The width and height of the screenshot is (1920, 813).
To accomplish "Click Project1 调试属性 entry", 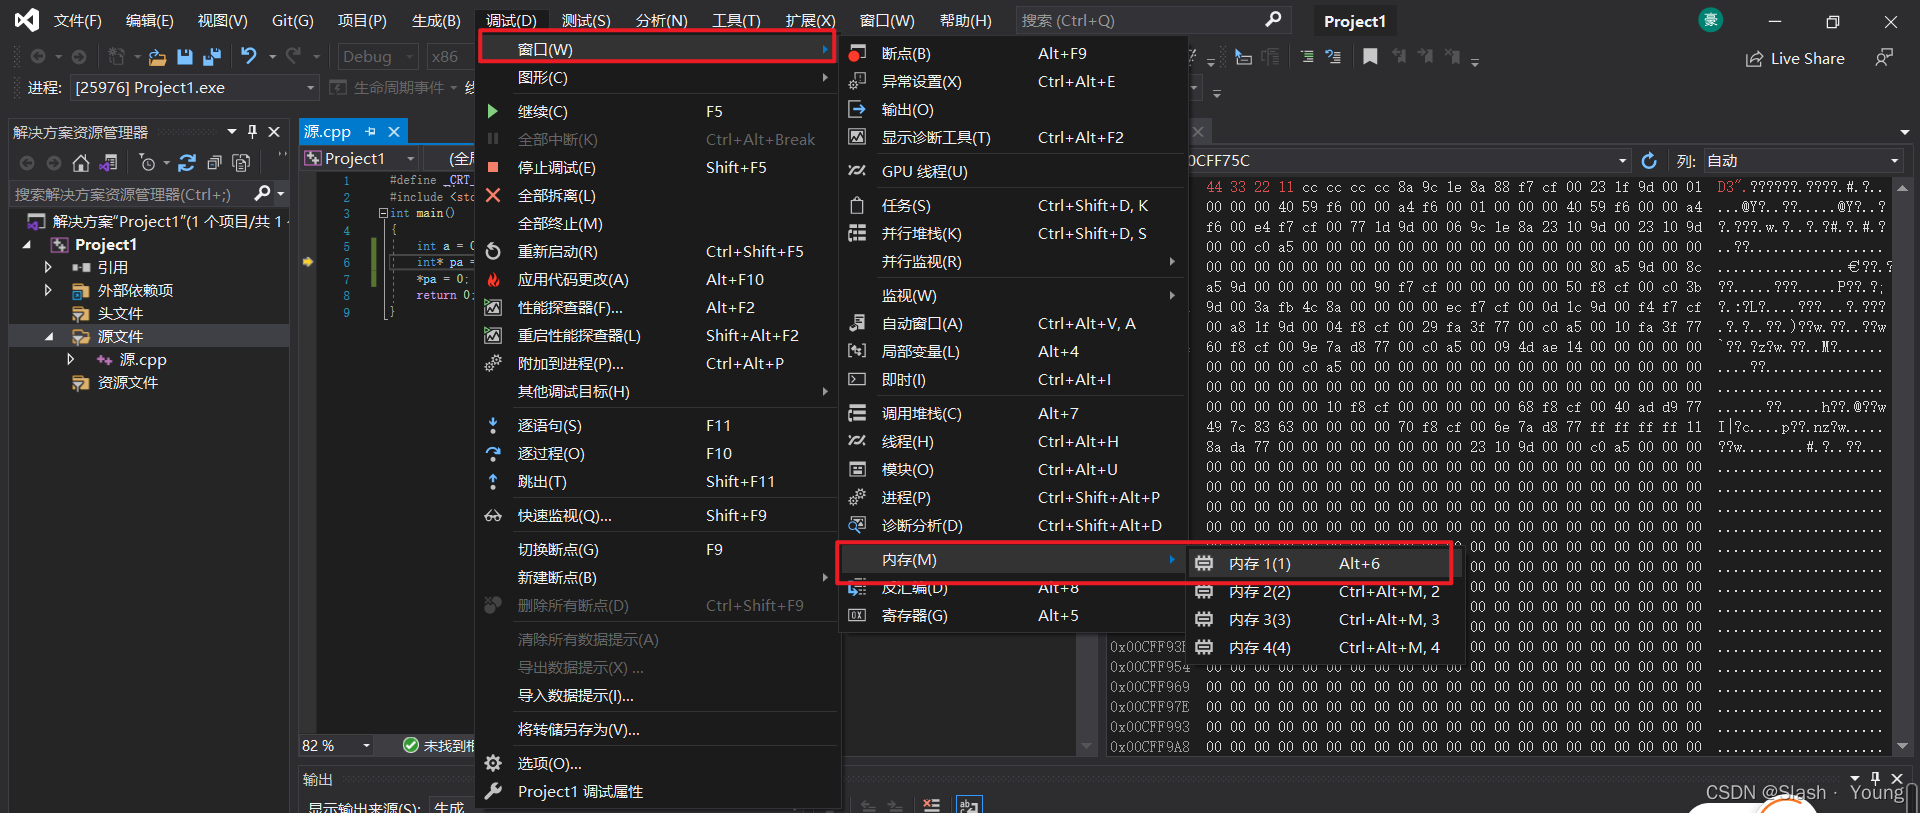I will pos(656,792).
